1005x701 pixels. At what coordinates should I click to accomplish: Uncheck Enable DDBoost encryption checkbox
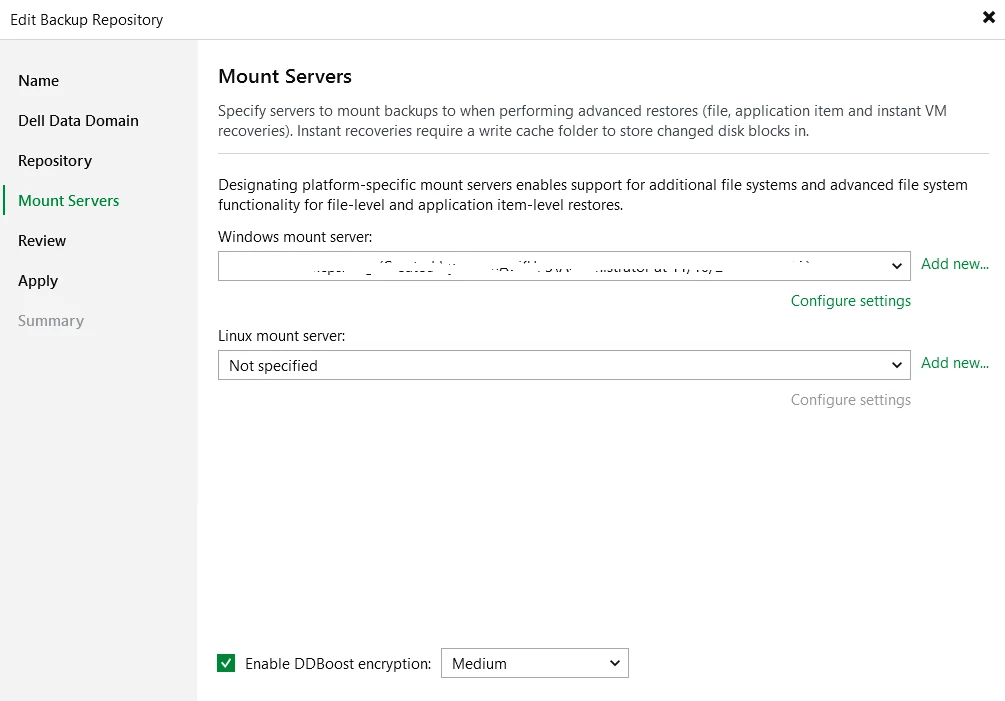point(227,663)
